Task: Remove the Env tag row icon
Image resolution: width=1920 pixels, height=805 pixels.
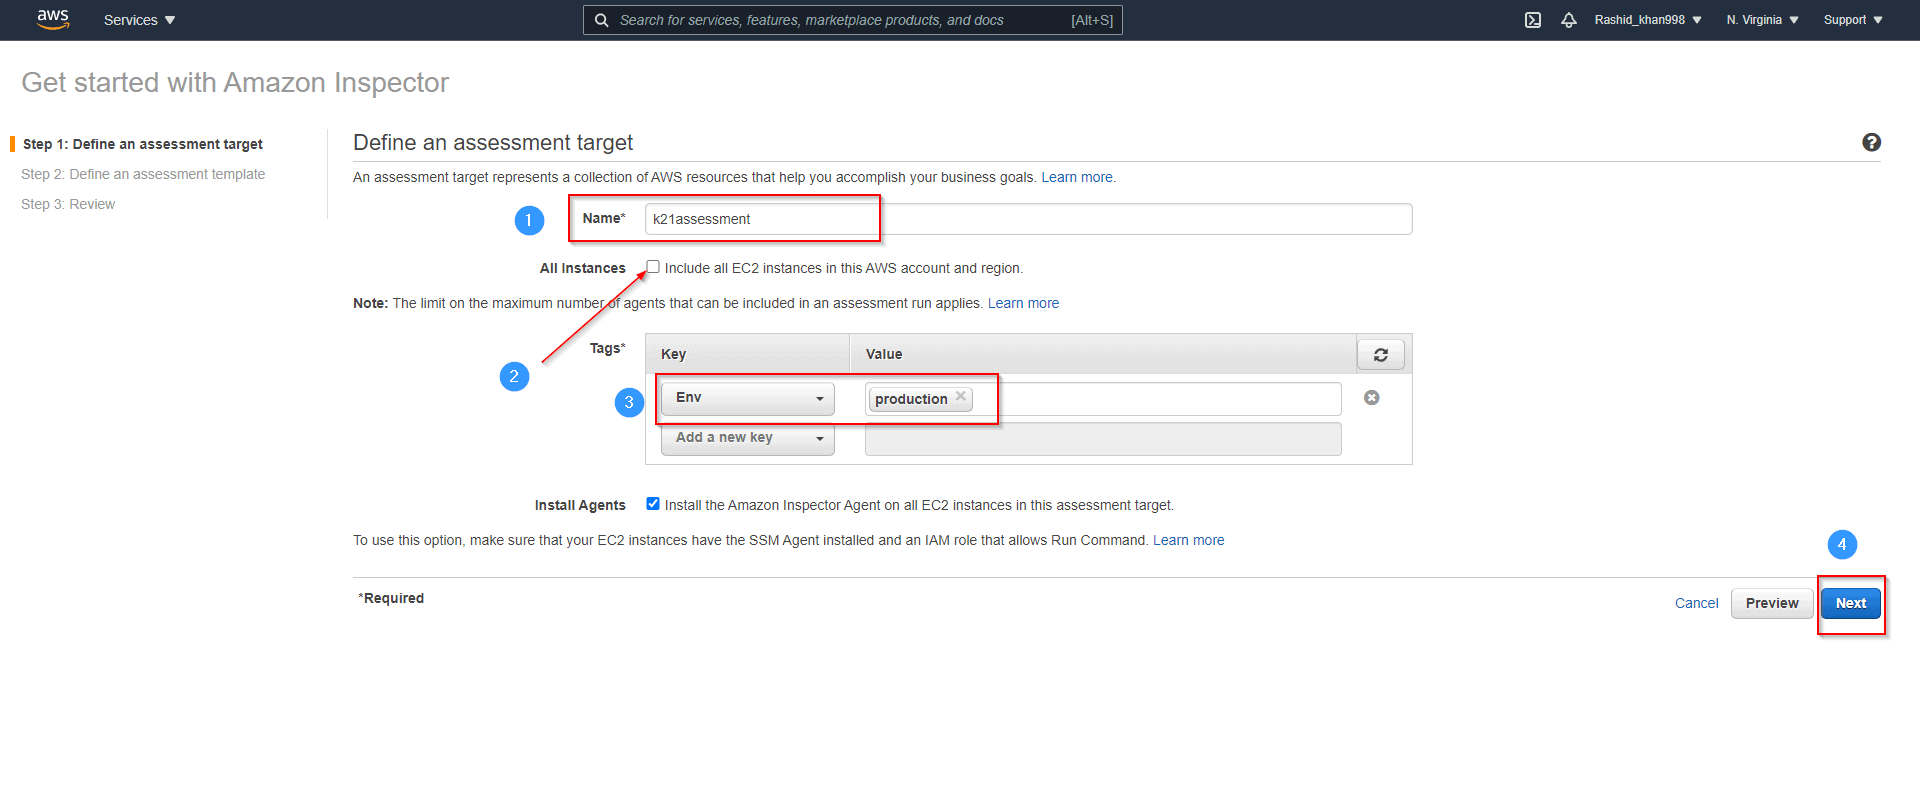Action: coord(1372,398)
